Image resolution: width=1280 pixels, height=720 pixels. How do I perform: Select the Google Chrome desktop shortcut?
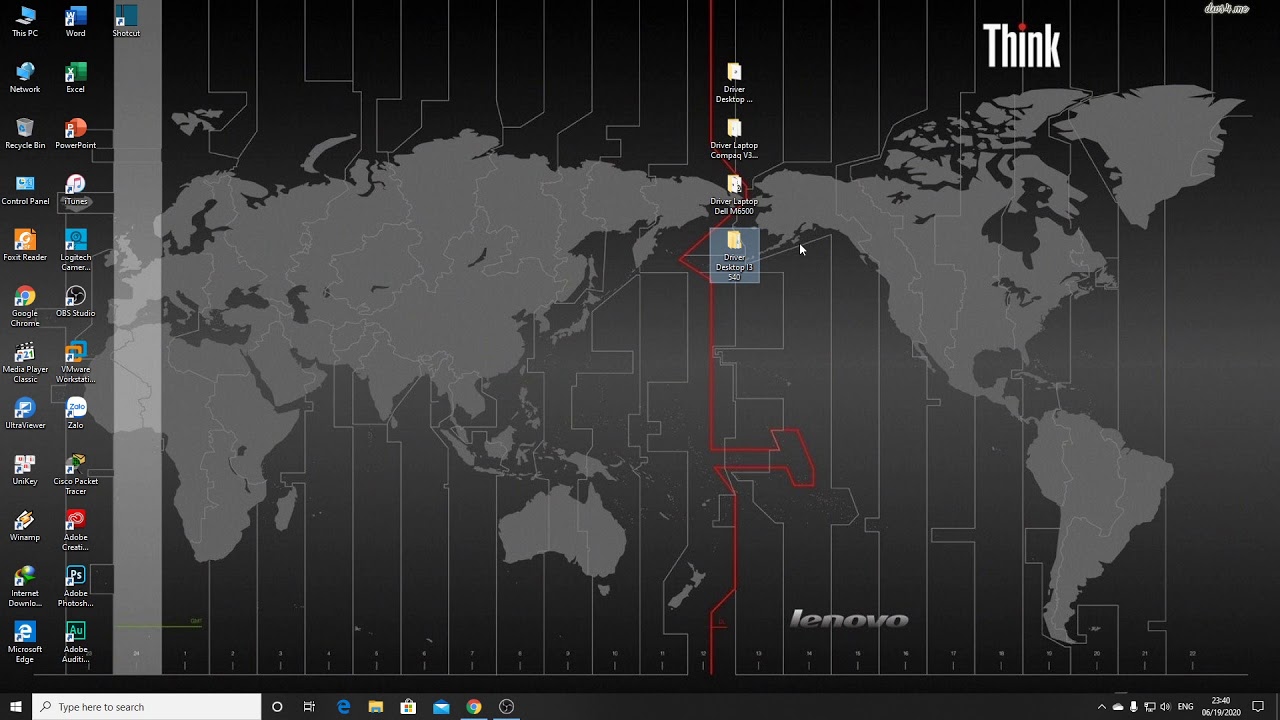[x=25, y=306]
